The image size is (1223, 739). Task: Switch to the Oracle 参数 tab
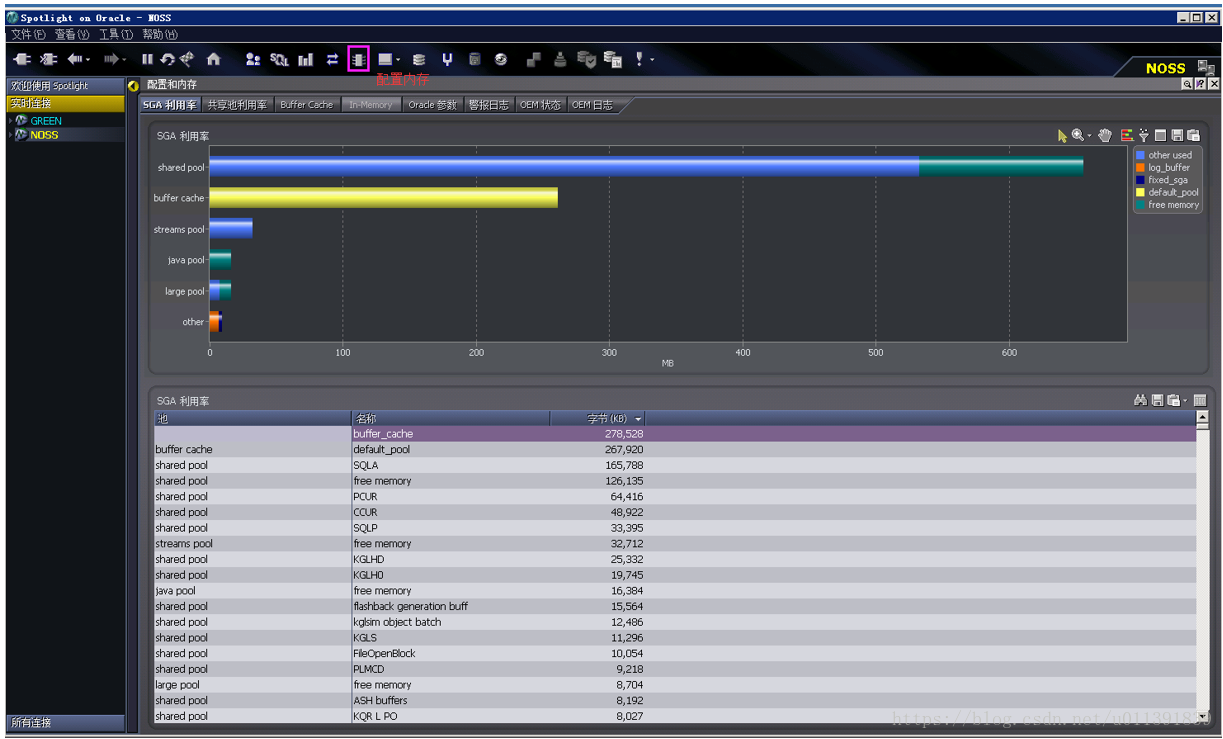tap(433, 104)
